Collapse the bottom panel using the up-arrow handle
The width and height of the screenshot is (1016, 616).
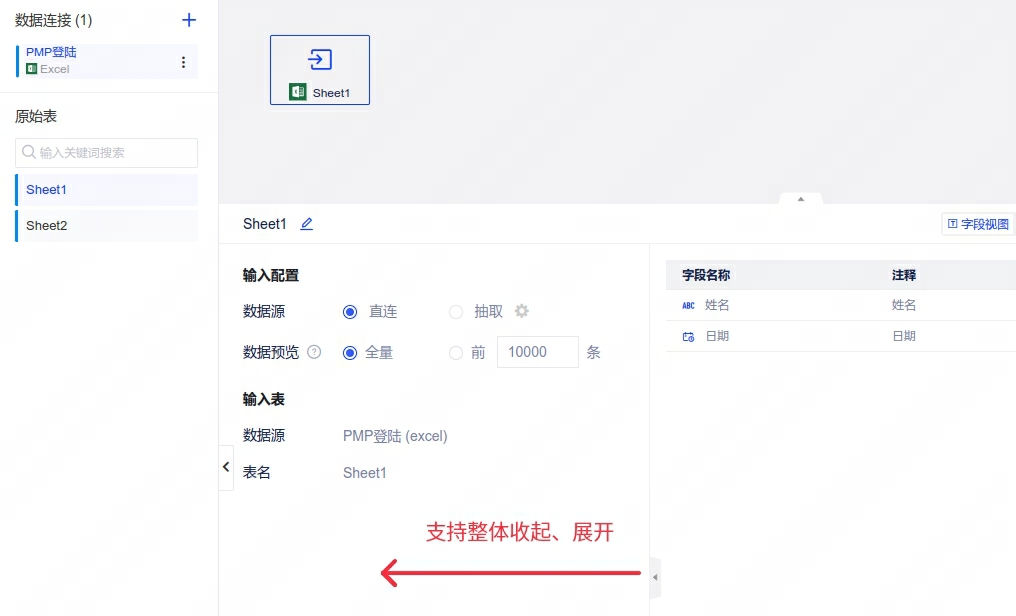pos(800,199)
